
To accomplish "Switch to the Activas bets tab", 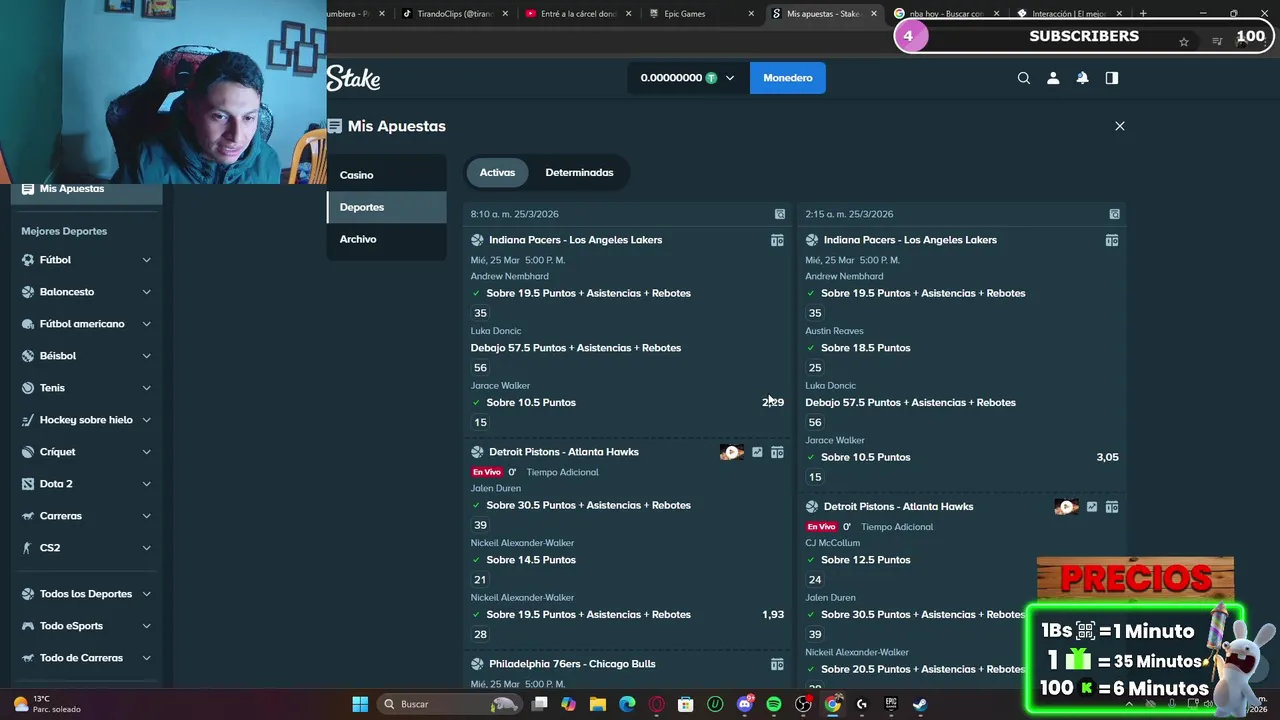I will (x=497, y=173).
